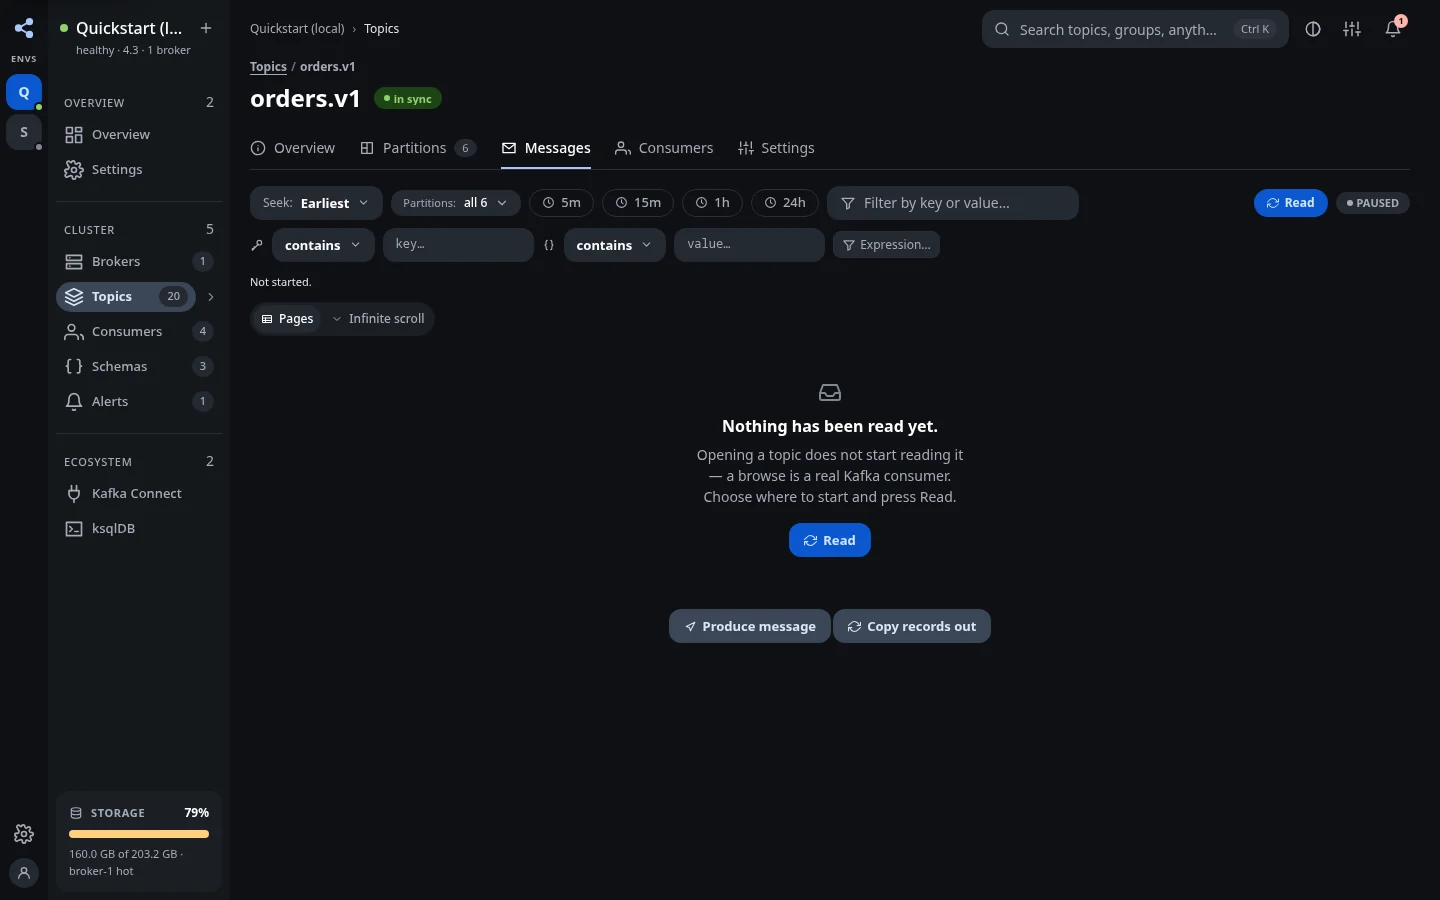Switch to Pages view mode
The width and height of the screenshot is (1440, 900).
pos(287,319)
